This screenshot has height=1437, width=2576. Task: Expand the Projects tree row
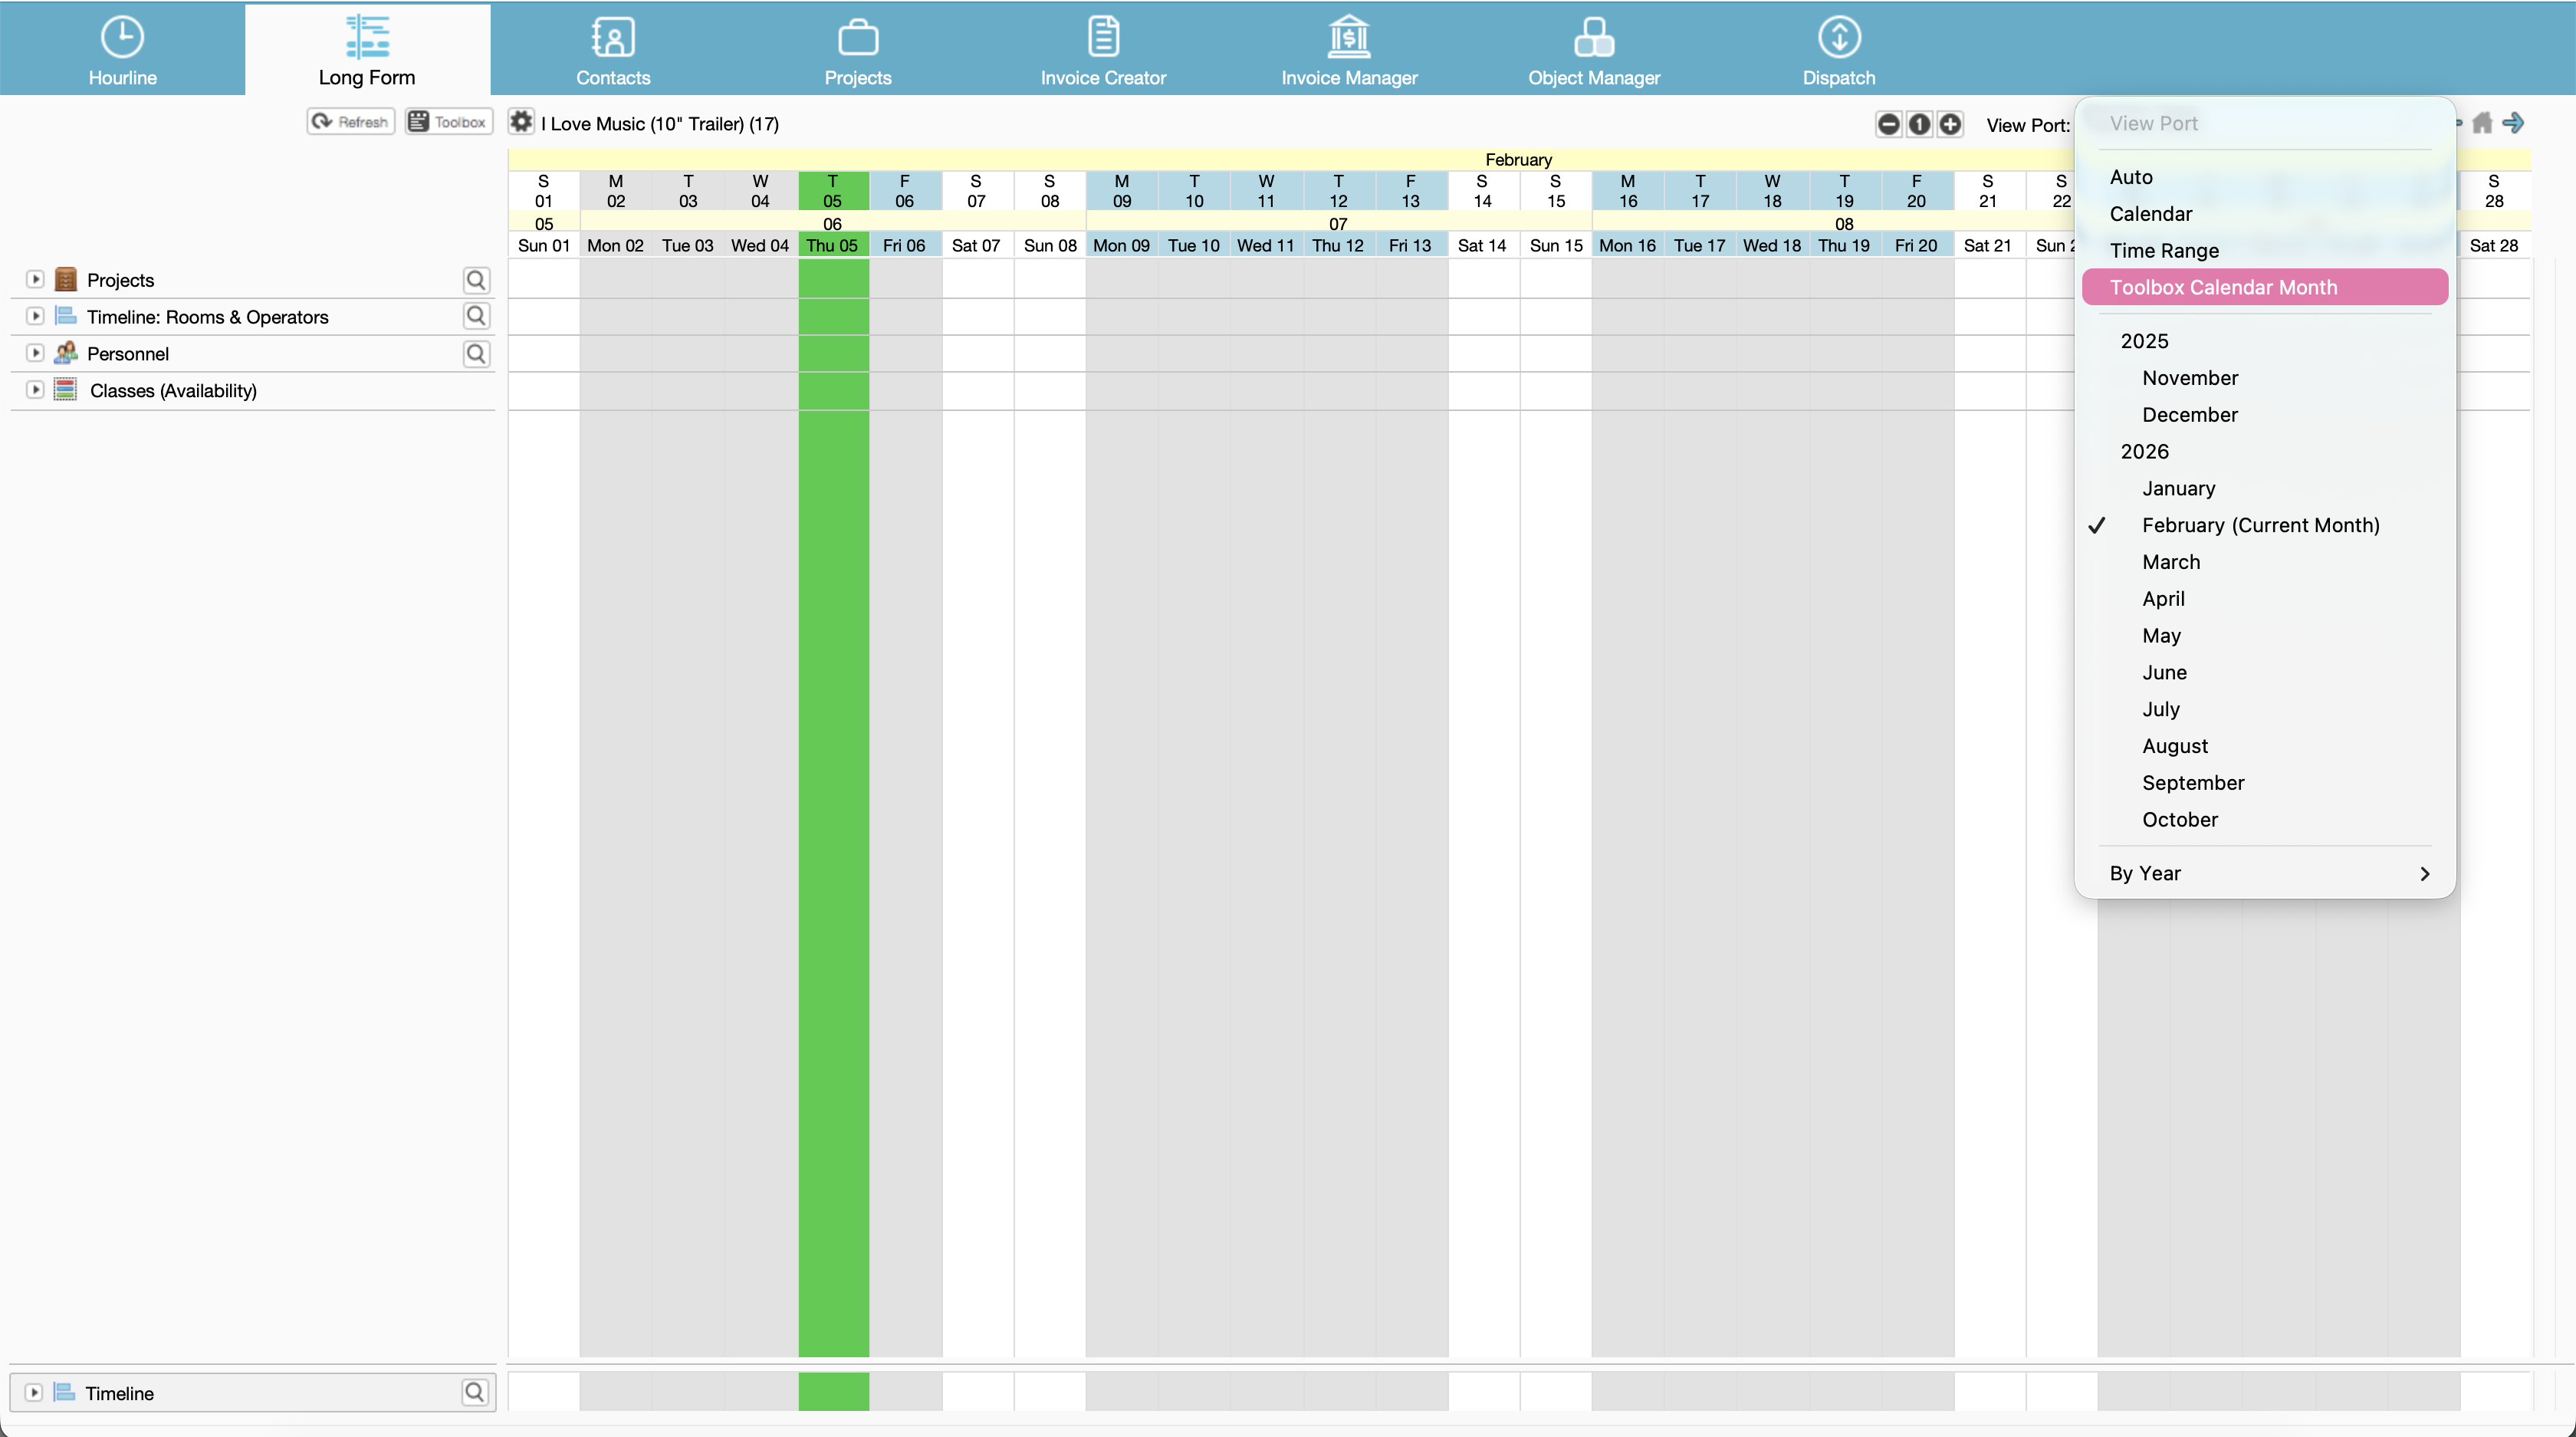coord(35,280)
